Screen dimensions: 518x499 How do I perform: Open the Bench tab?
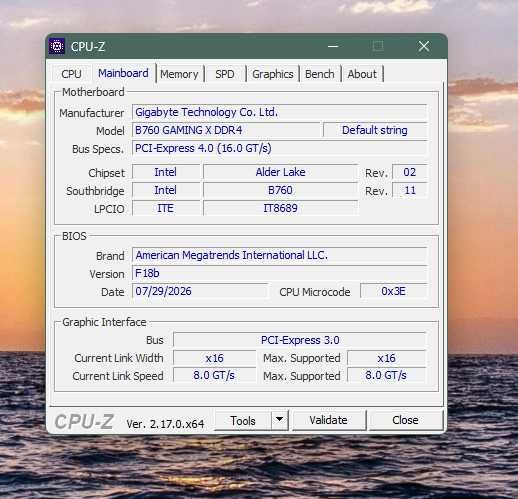pyautogui.click(x=320, y=74)
